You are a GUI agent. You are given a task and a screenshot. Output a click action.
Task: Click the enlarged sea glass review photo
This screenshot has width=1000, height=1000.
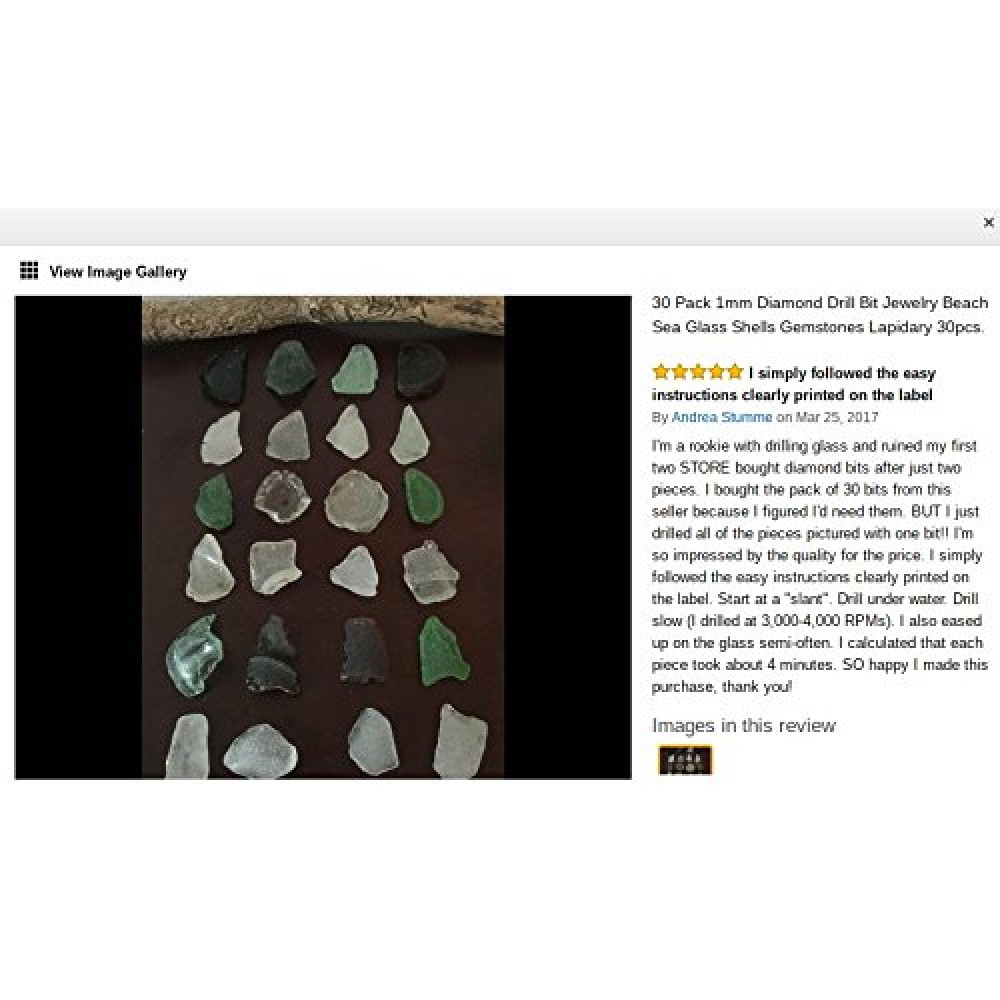click(x=323, y=538)
